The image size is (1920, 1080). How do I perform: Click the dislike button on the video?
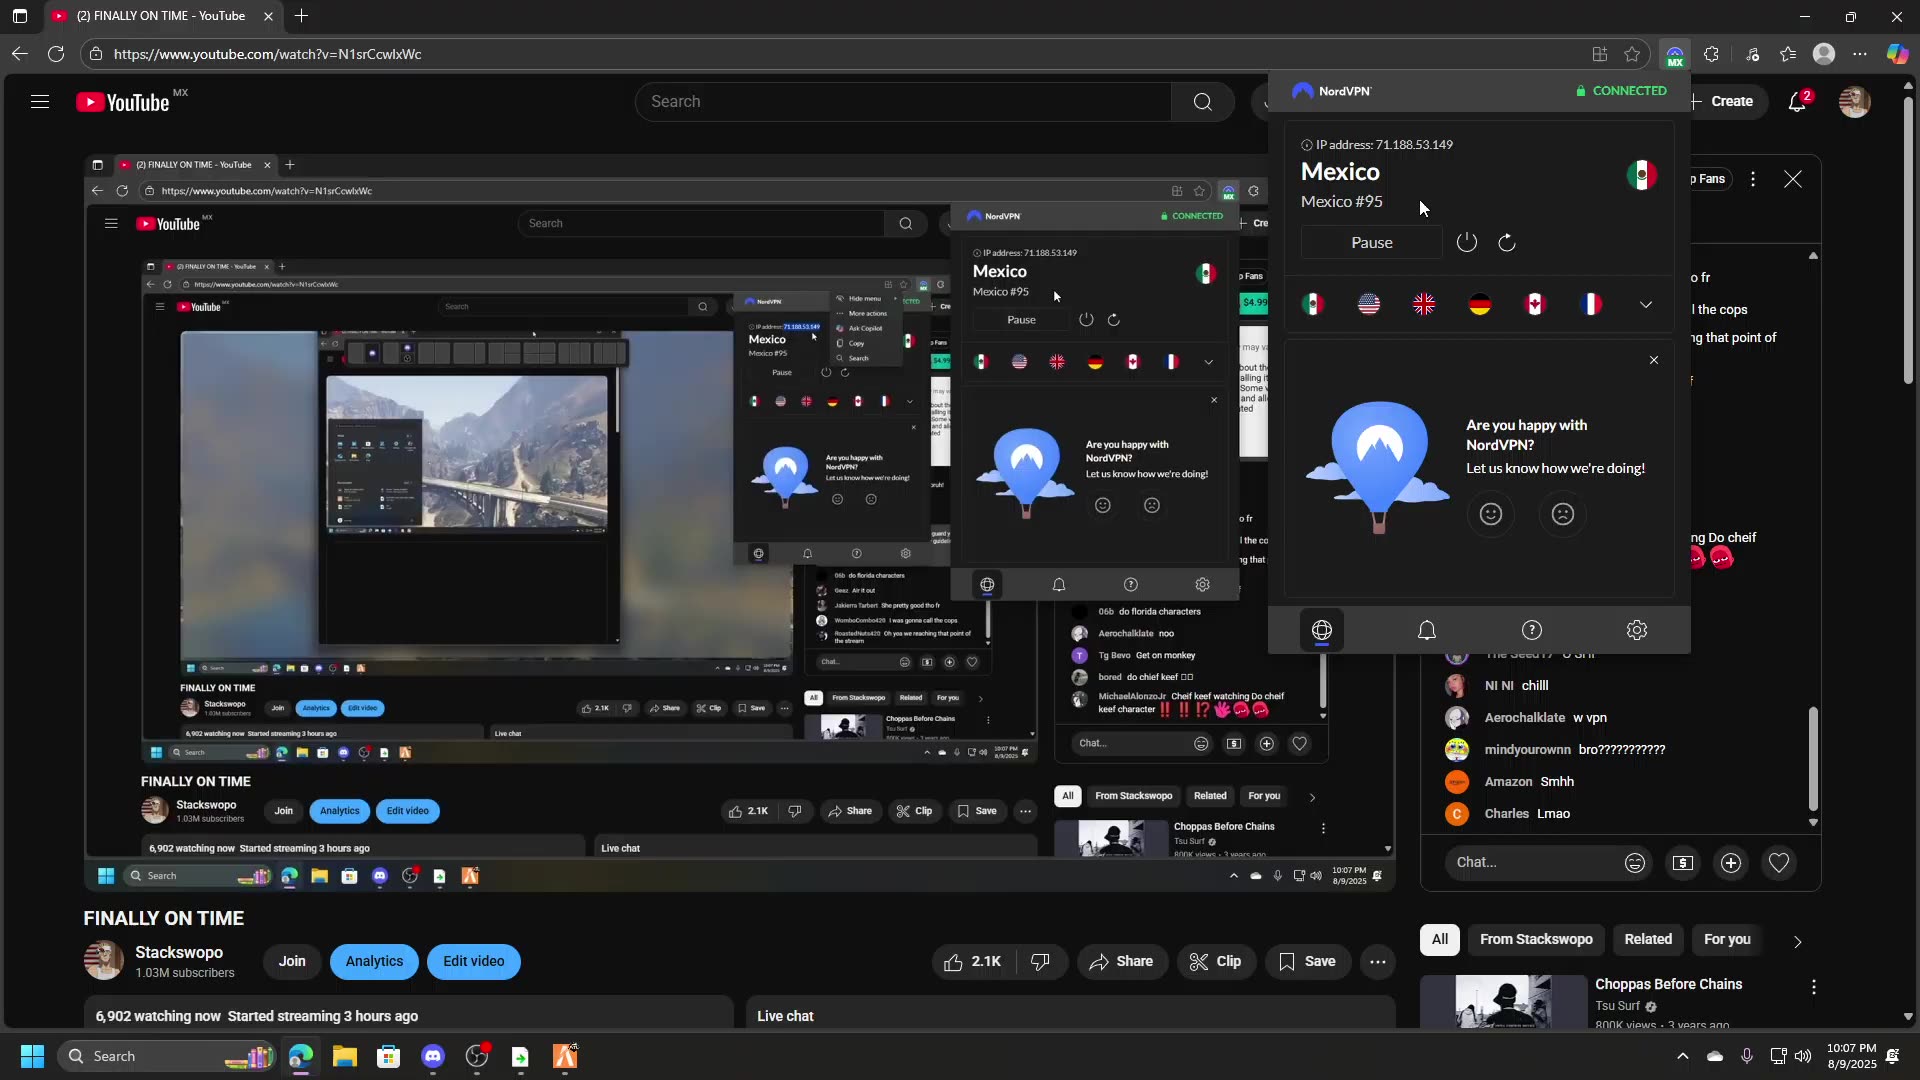pyautogui.click(x=1040, y=961)
